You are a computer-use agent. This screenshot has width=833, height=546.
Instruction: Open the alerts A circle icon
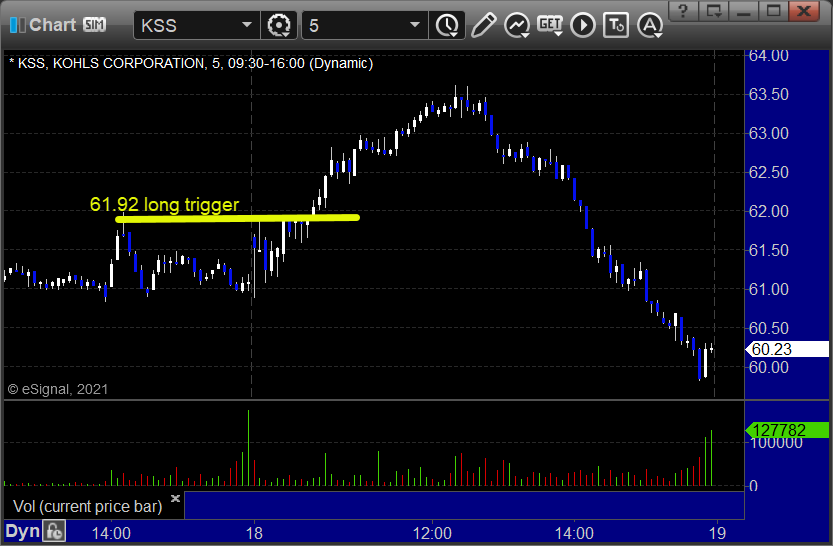650,25
